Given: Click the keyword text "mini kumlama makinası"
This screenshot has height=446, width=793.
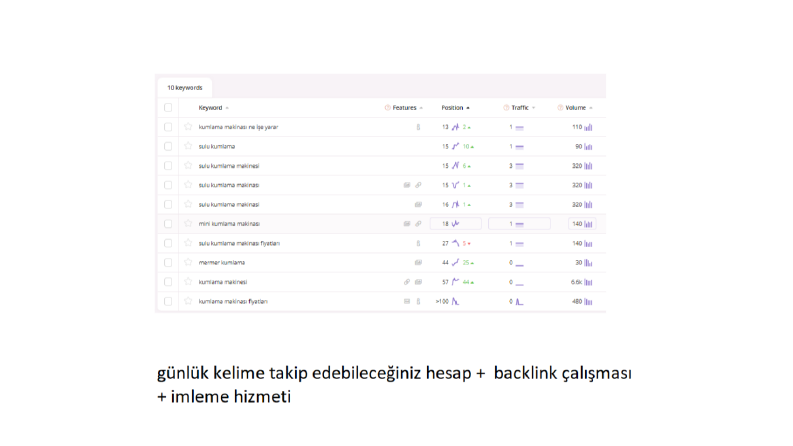Looking at the screenshot, I should click(229, 224).
